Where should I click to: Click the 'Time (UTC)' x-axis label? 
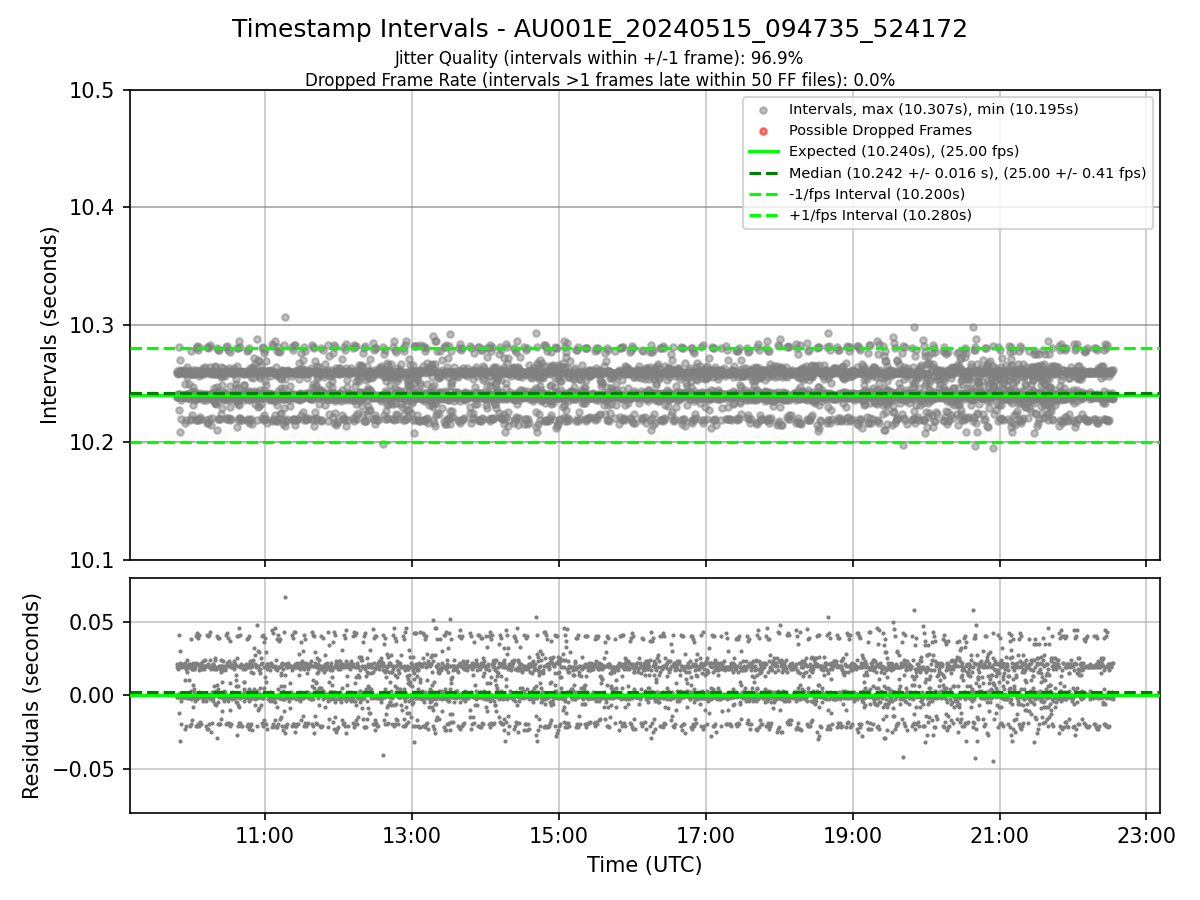pos(644,864)
